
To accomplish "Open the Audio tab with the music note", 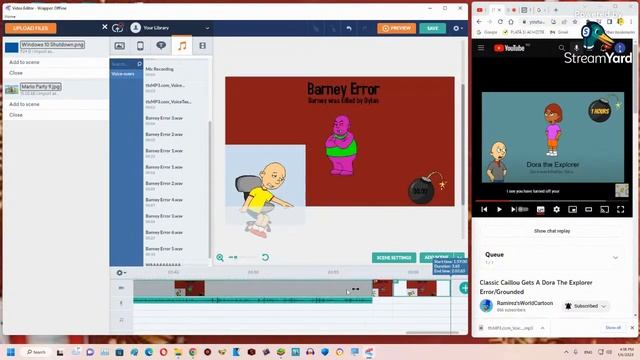I will click(x=182, y=46).
